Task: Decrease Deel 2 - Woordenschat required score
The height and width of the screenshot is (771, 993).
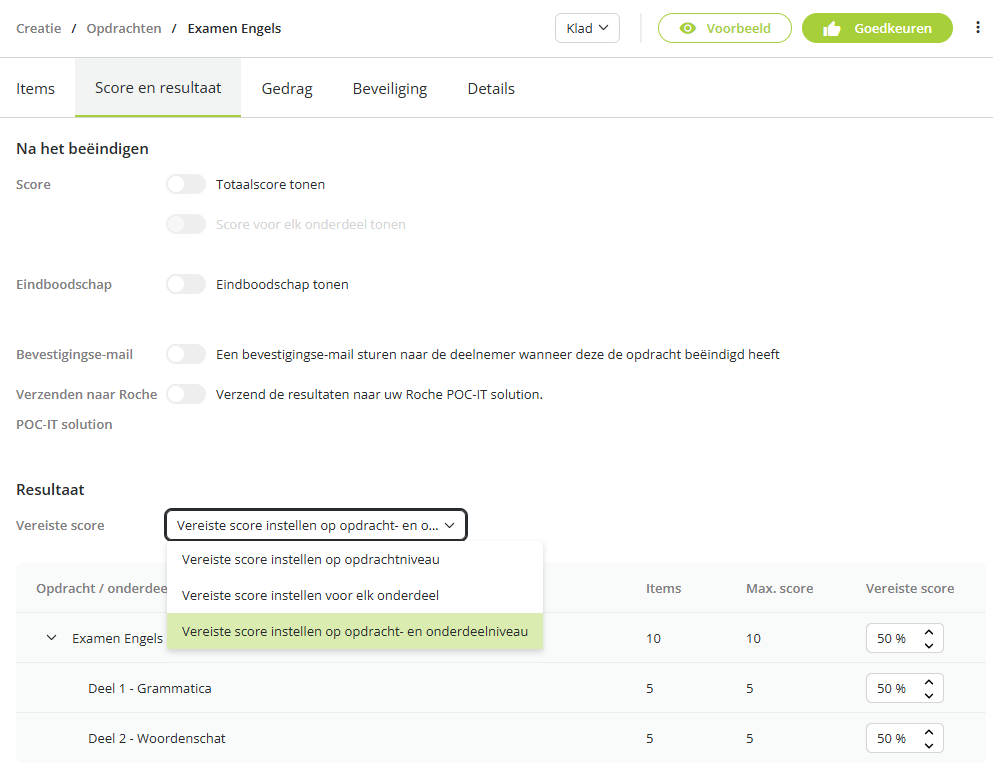Action: (929, 746)
